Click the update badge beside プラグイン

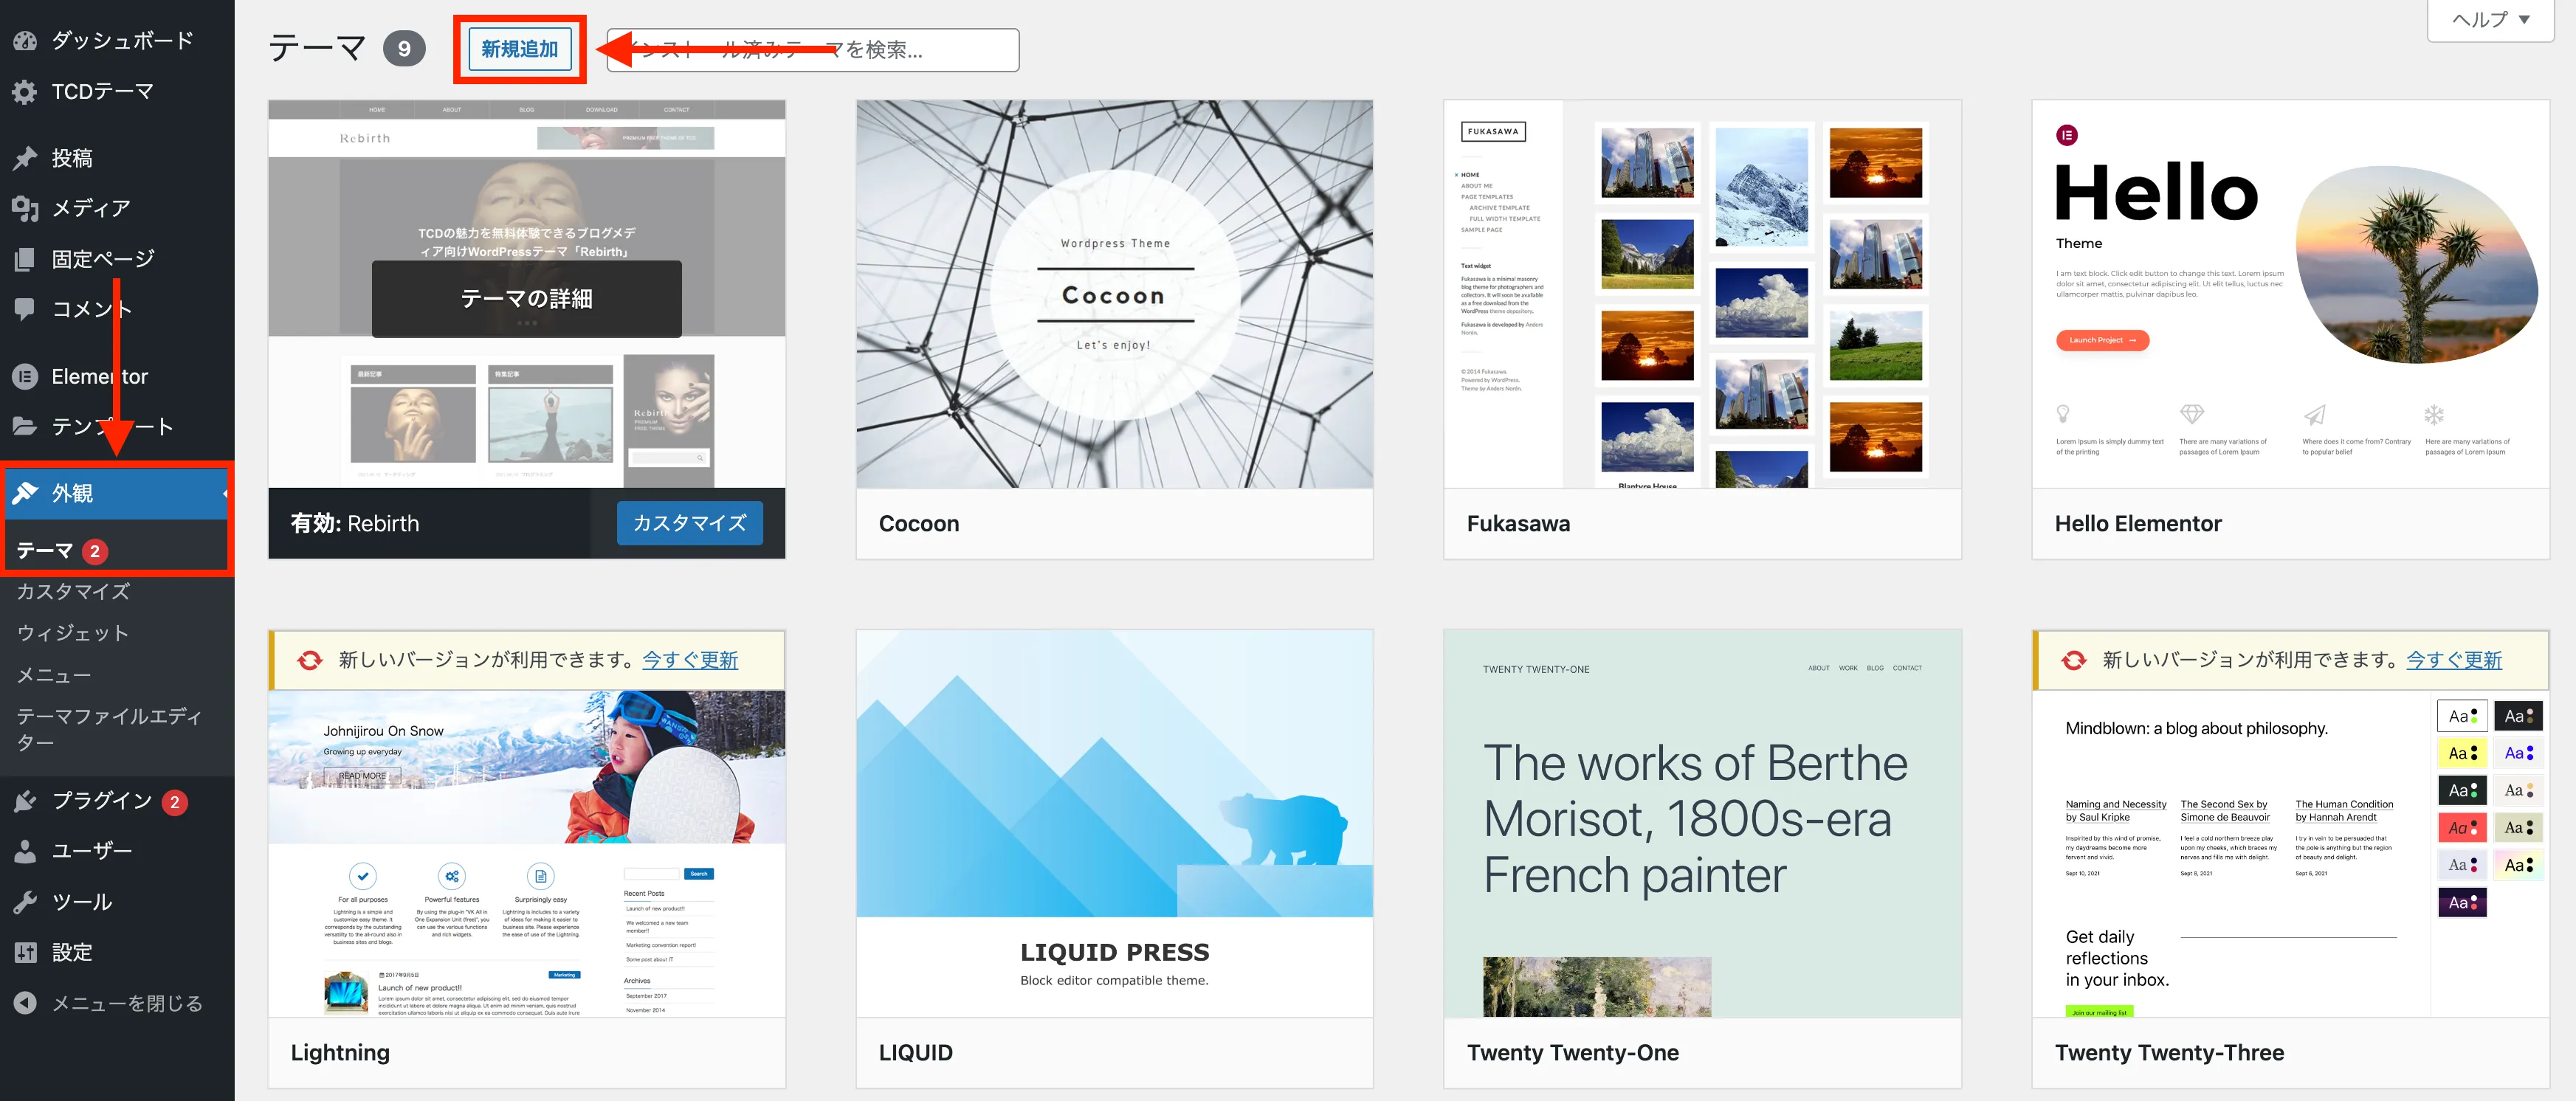point(175,802)
